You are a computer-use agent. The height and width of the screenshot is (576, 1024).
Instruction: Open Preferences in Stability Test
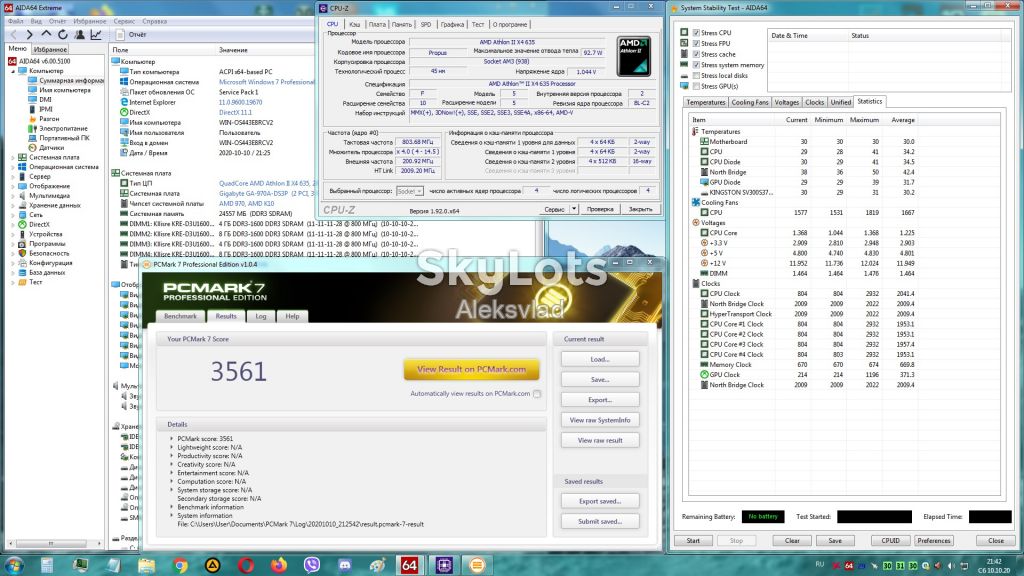[x=934, y=541]
